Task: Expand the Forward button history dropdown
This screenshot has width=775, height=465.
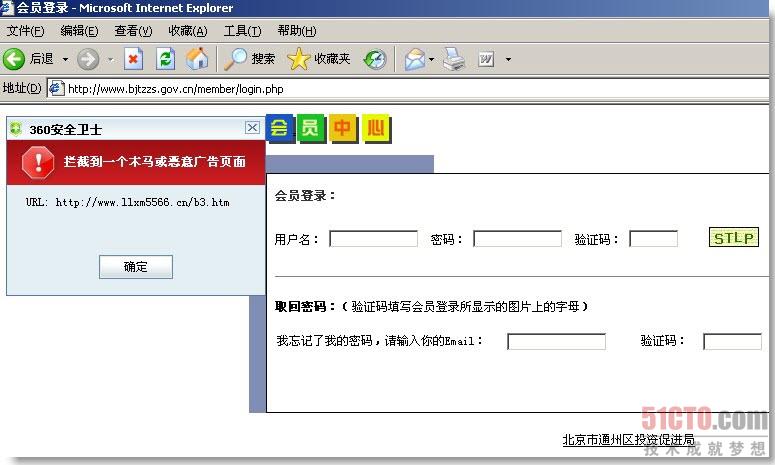Action: pyautogui.click(x=111, y=59)
